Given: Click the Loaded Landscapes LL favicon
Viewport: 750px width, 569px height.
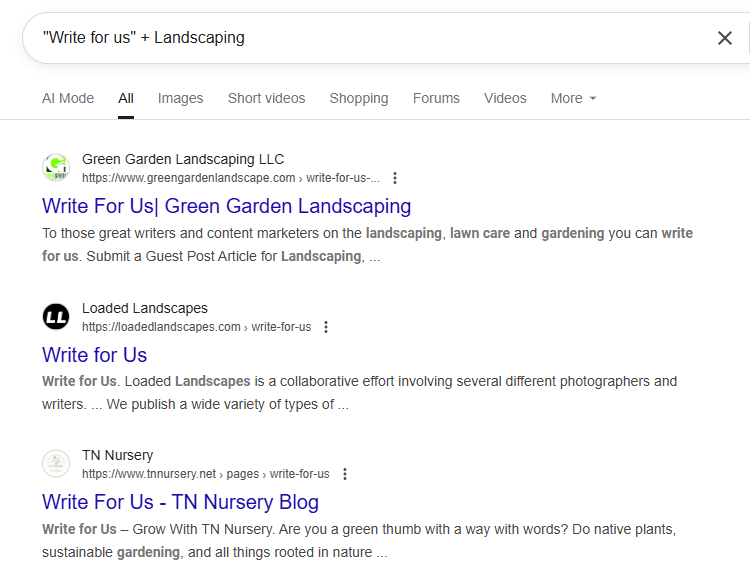Looking at the screenshot, I should (56, 317).
